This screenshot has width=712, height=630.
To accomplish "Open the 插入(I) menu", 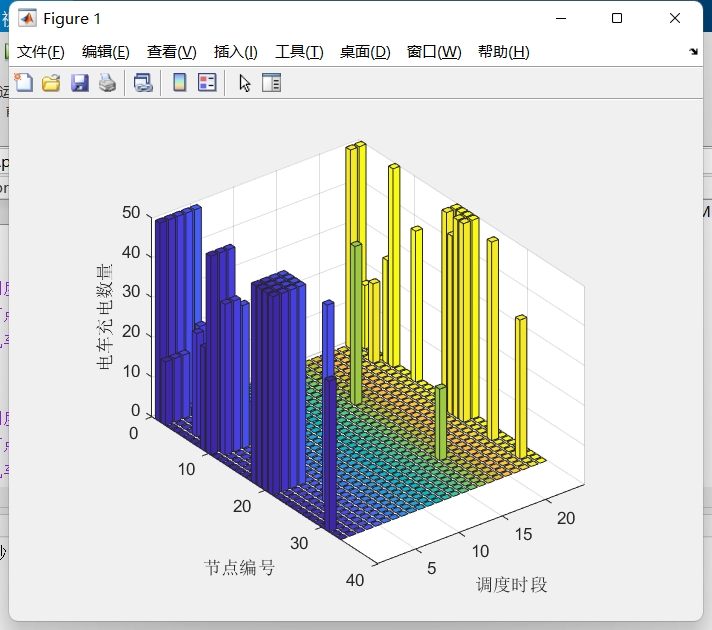I will pos(236,52).
